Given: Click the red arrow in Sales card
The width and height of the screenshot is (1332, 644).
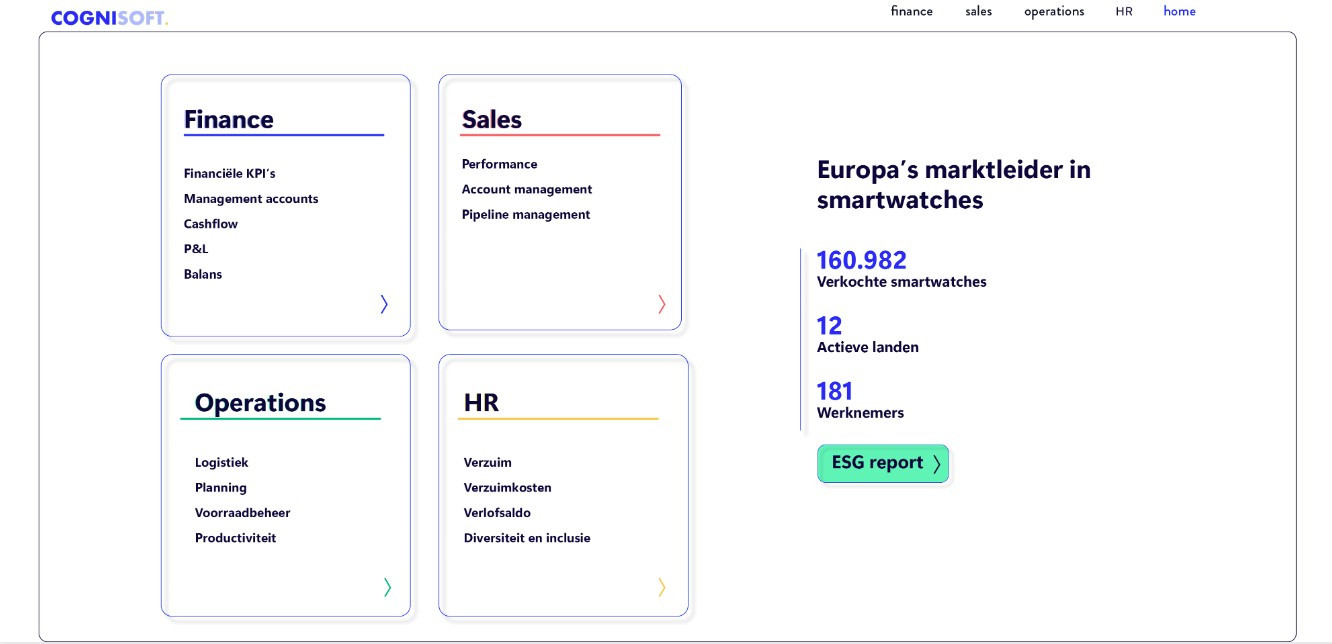Looking at the screenshot, I should (x=661, y=304).
